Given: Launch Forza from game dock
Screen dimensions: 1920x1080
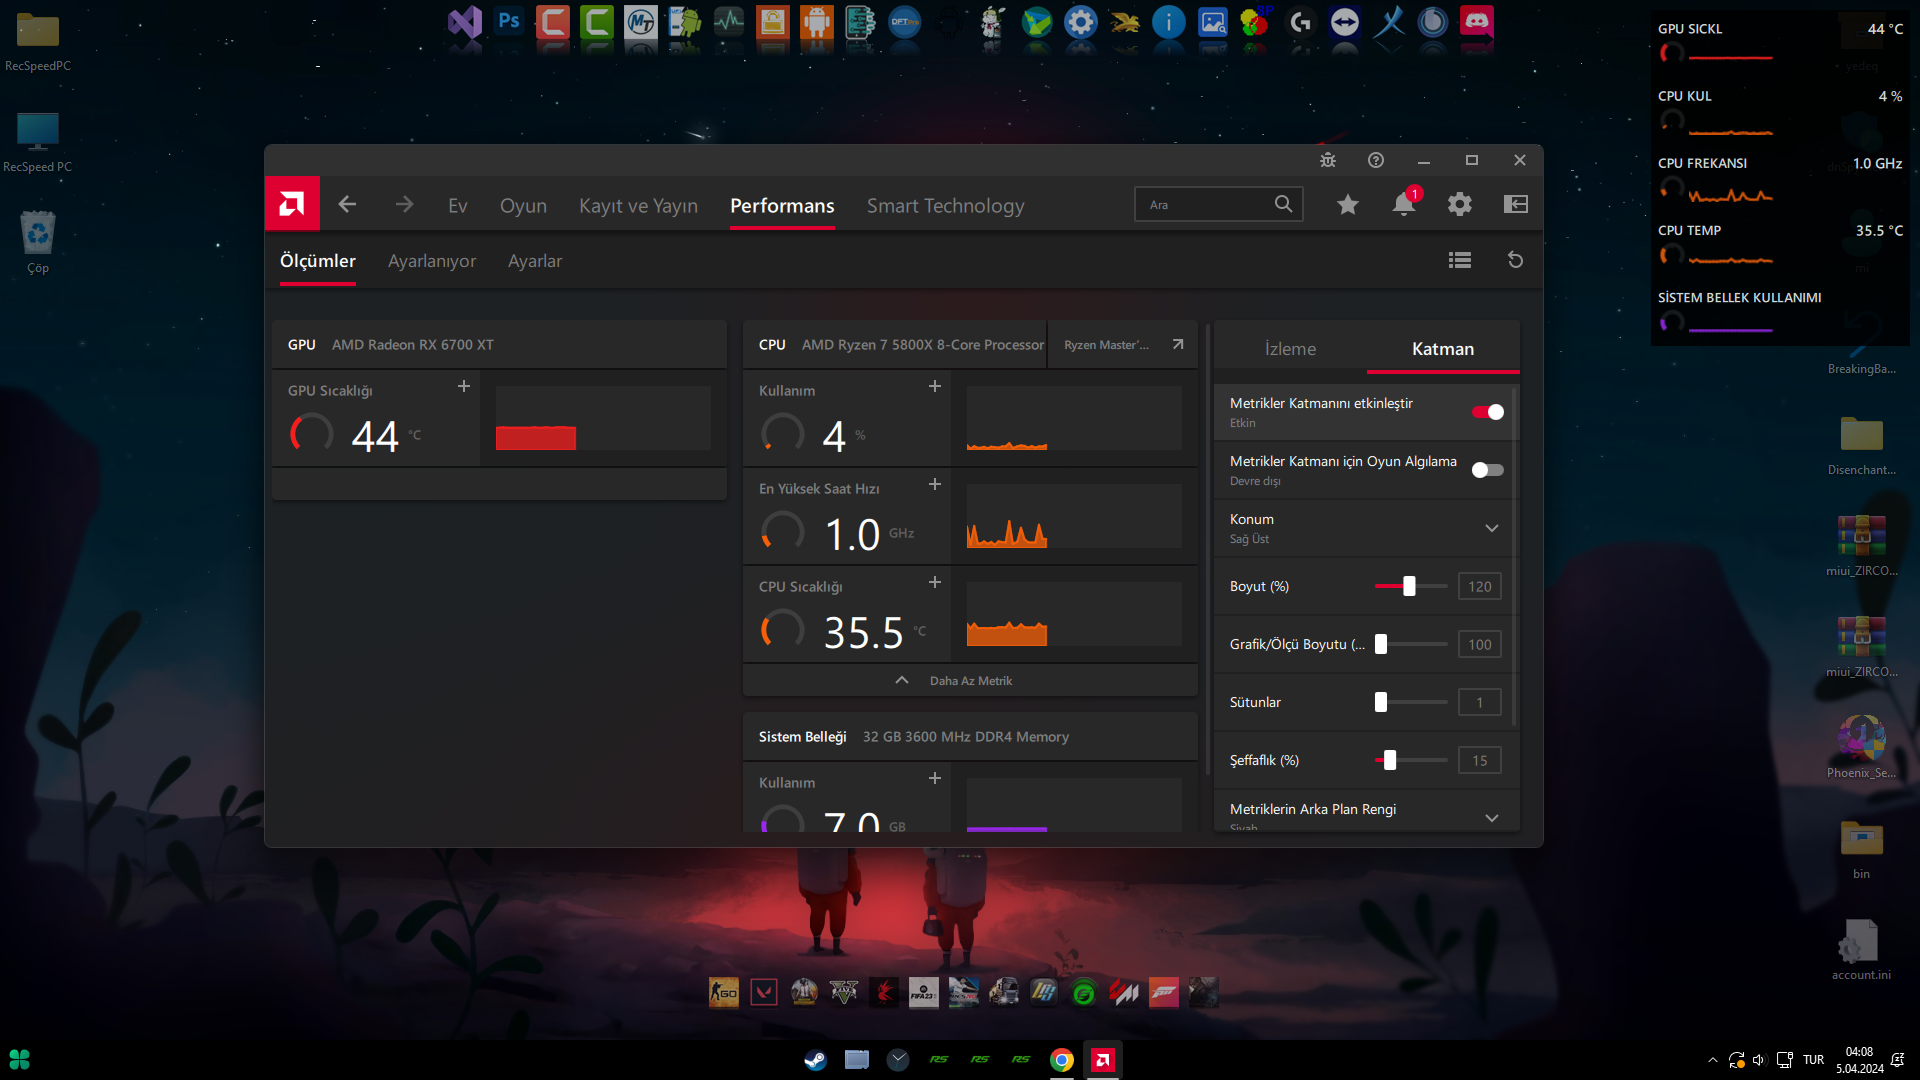Looking at the screenshot, I should click(1164, 993).
